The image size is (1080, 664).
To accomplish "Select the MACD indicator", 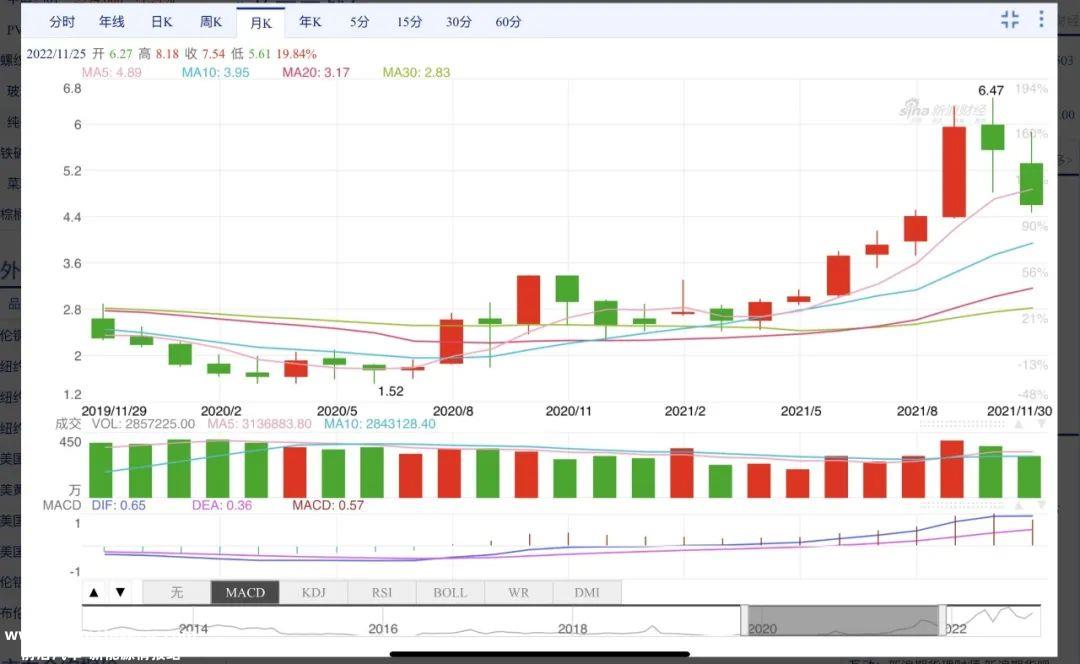I will (245, 592).
